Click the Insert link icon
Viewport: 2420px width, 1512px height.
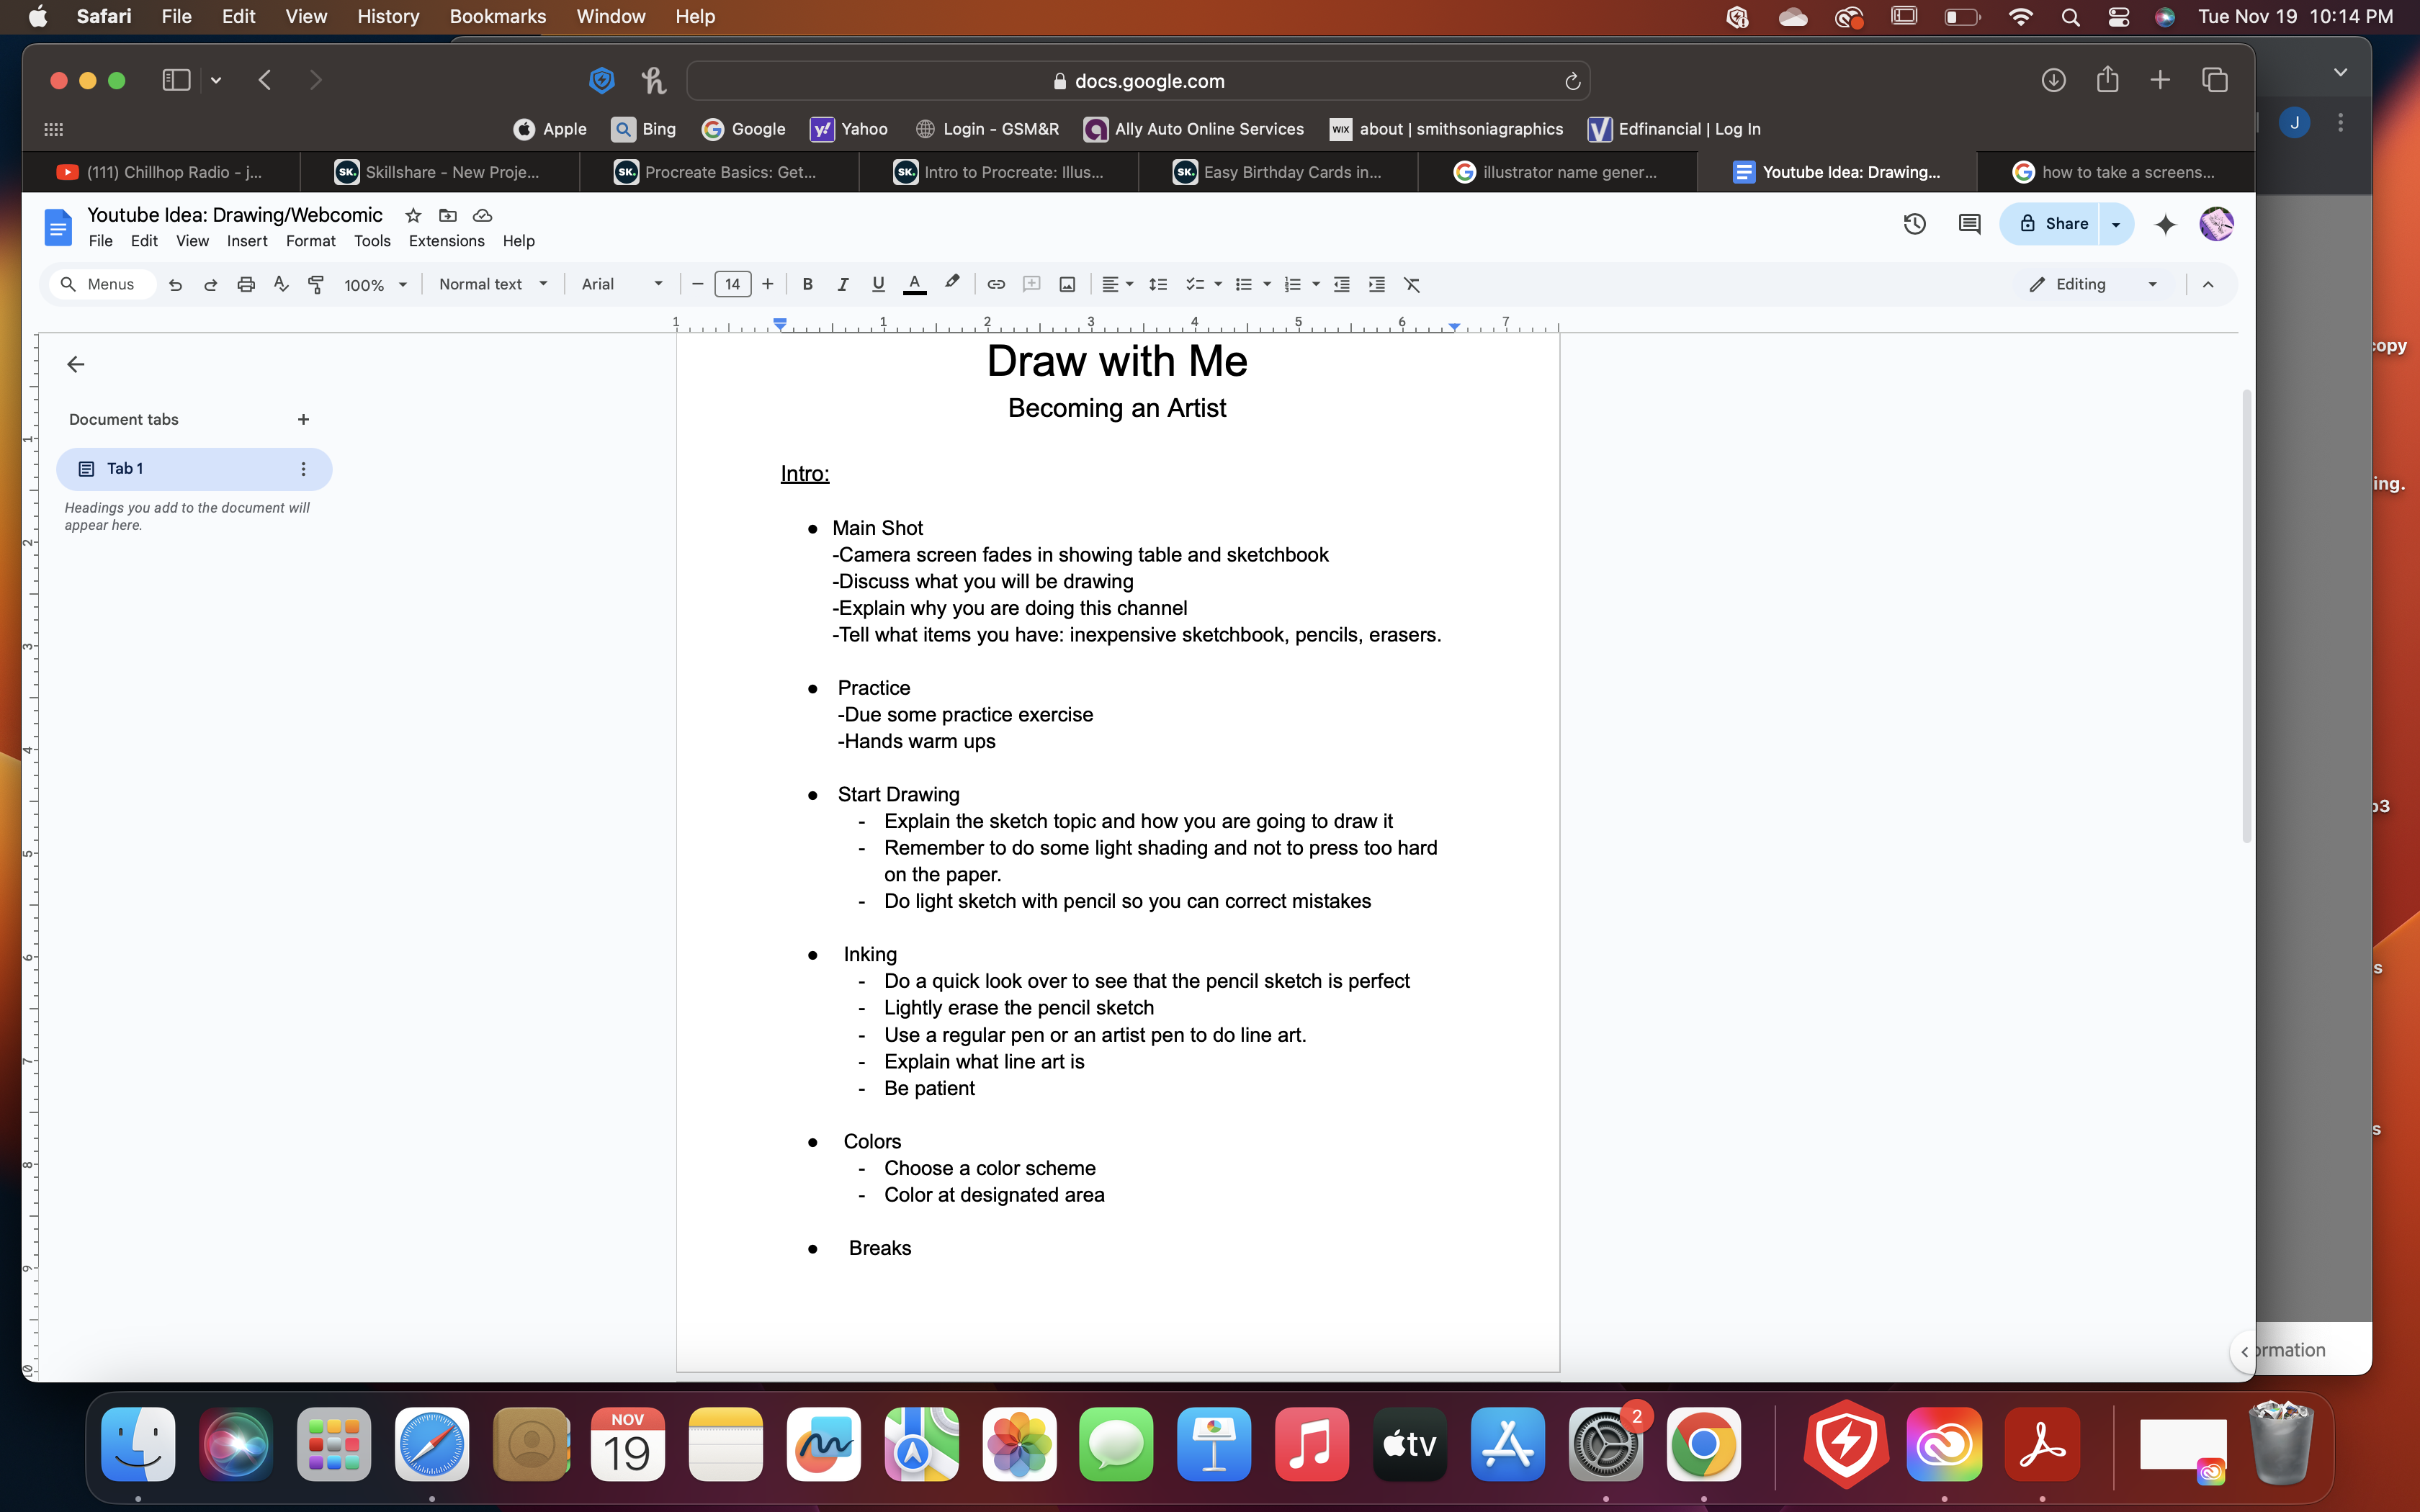pyautogui.click(x=996, y=285)
